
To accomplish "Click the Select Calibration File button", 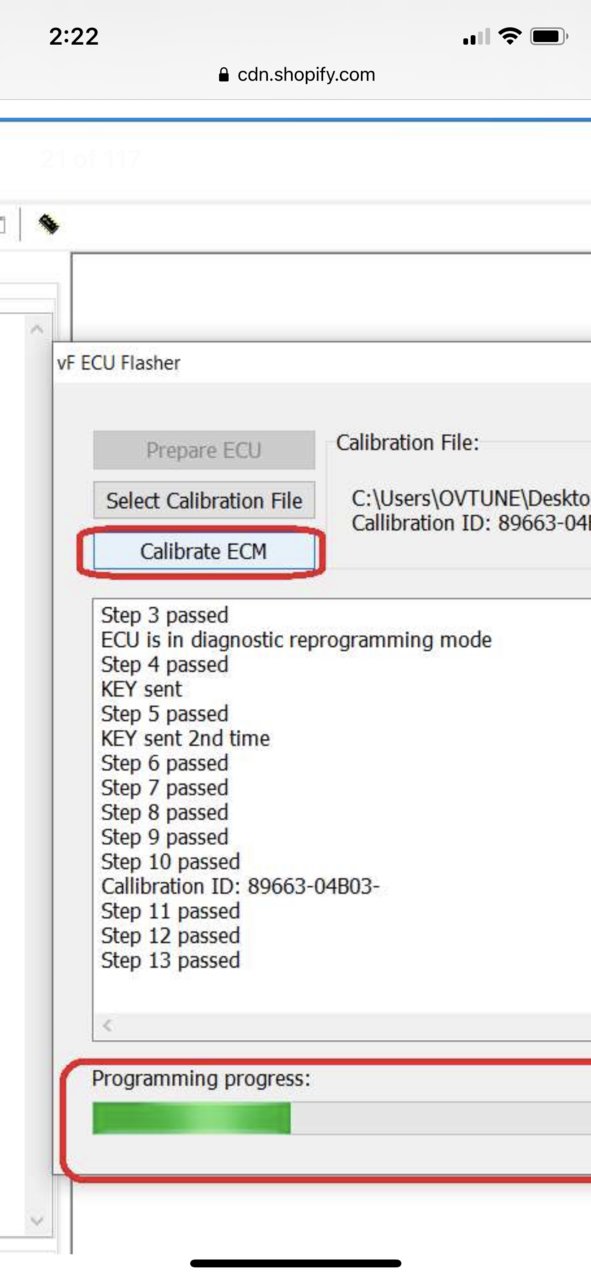I will pyautogui.click(x=204, y=501).
